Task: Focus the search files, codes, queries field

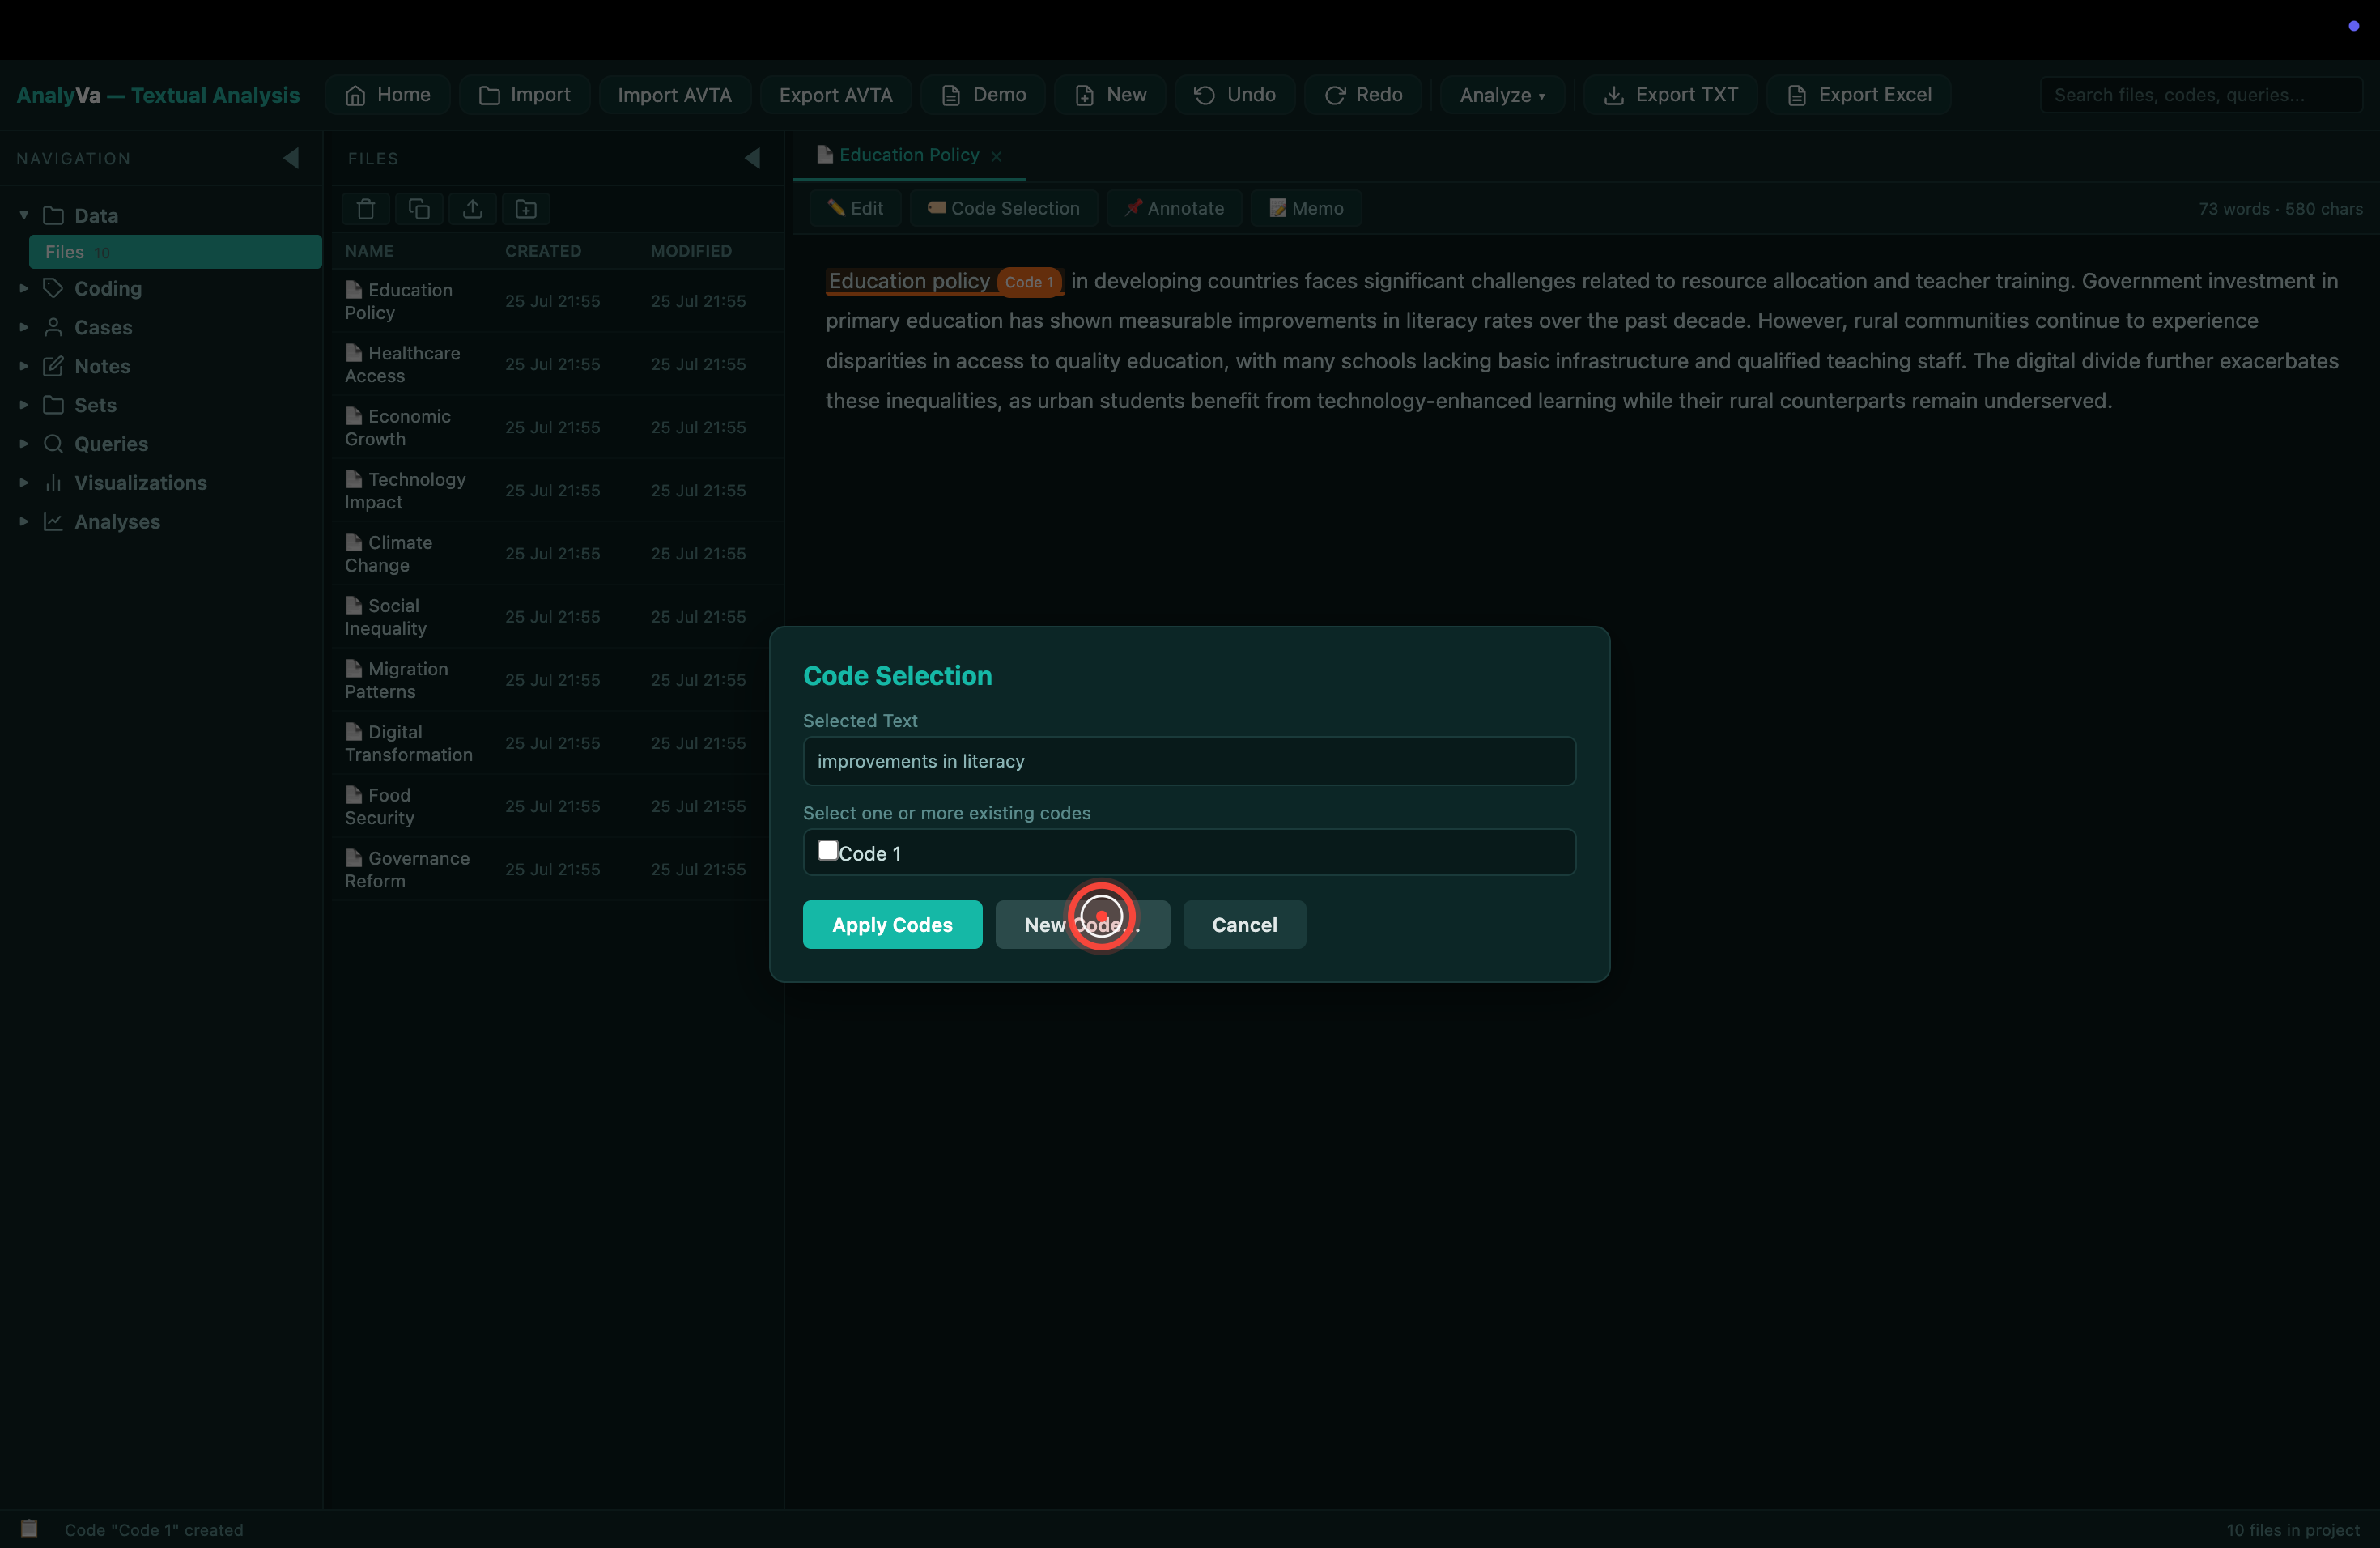Action: (2200, 95)
